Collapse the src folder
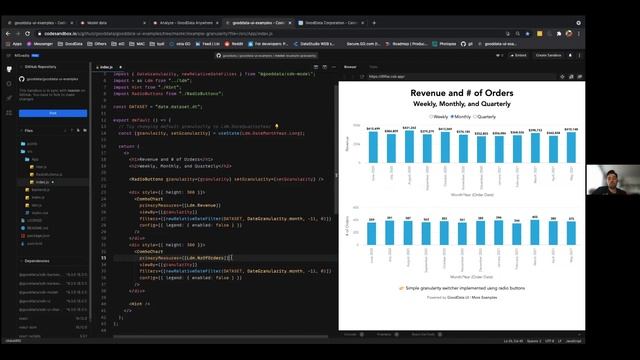This screenshot has width=640, height=360. (27, 151)
